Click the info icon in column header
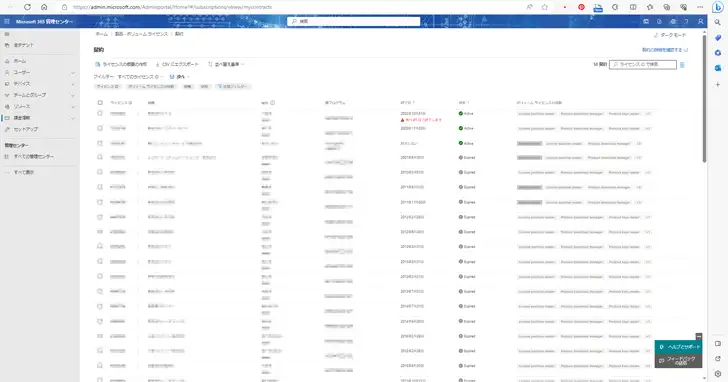 click(x=273, y=103)
